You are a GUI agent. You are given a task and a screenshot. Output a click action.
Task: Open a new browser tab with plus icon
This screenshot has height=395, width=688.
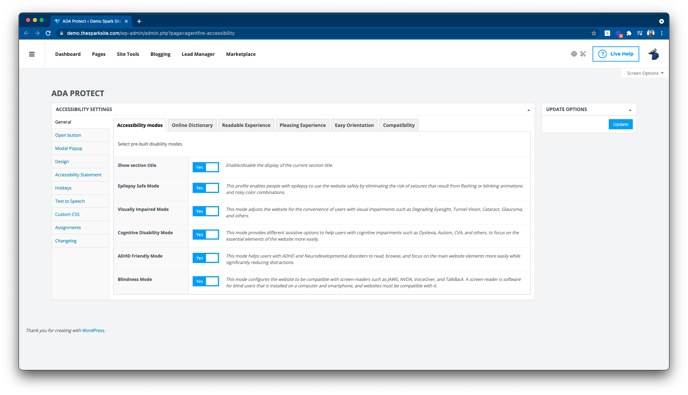coord(139,21)
